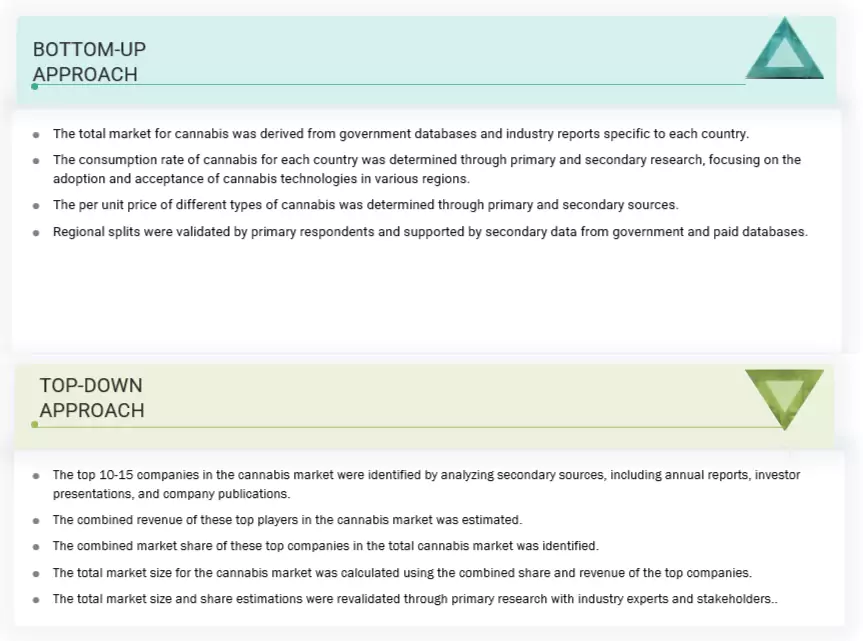Select the "TOP-DOWN APPROACH" heading
Image resolution: width=863 pixels, height=641 pixels.
pyautogui.click(x=91, y=397)
